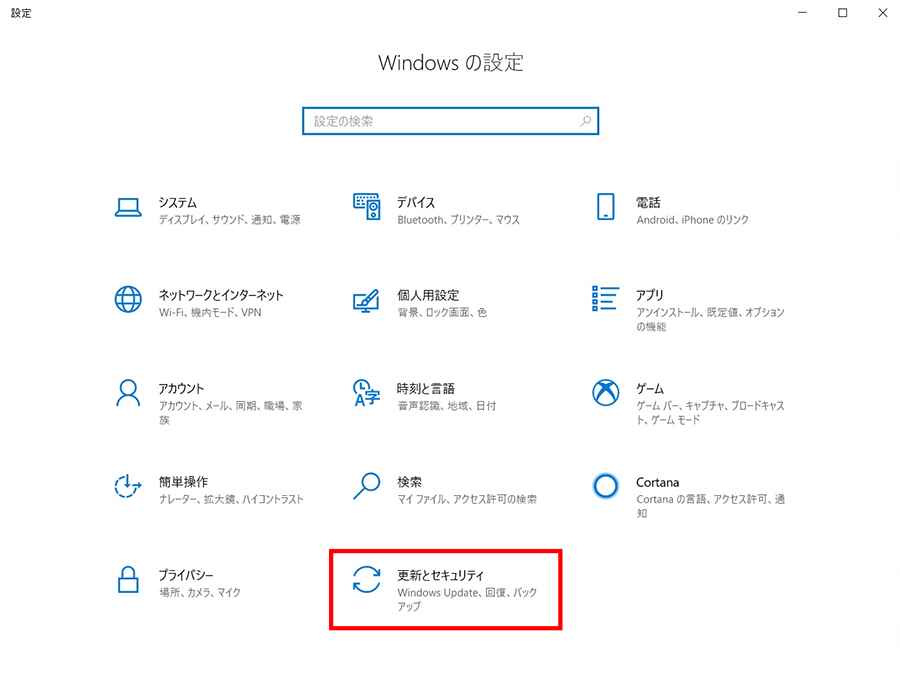
Task: Click the text Bluetooth、プリンター、マウス
Action: 459,220
